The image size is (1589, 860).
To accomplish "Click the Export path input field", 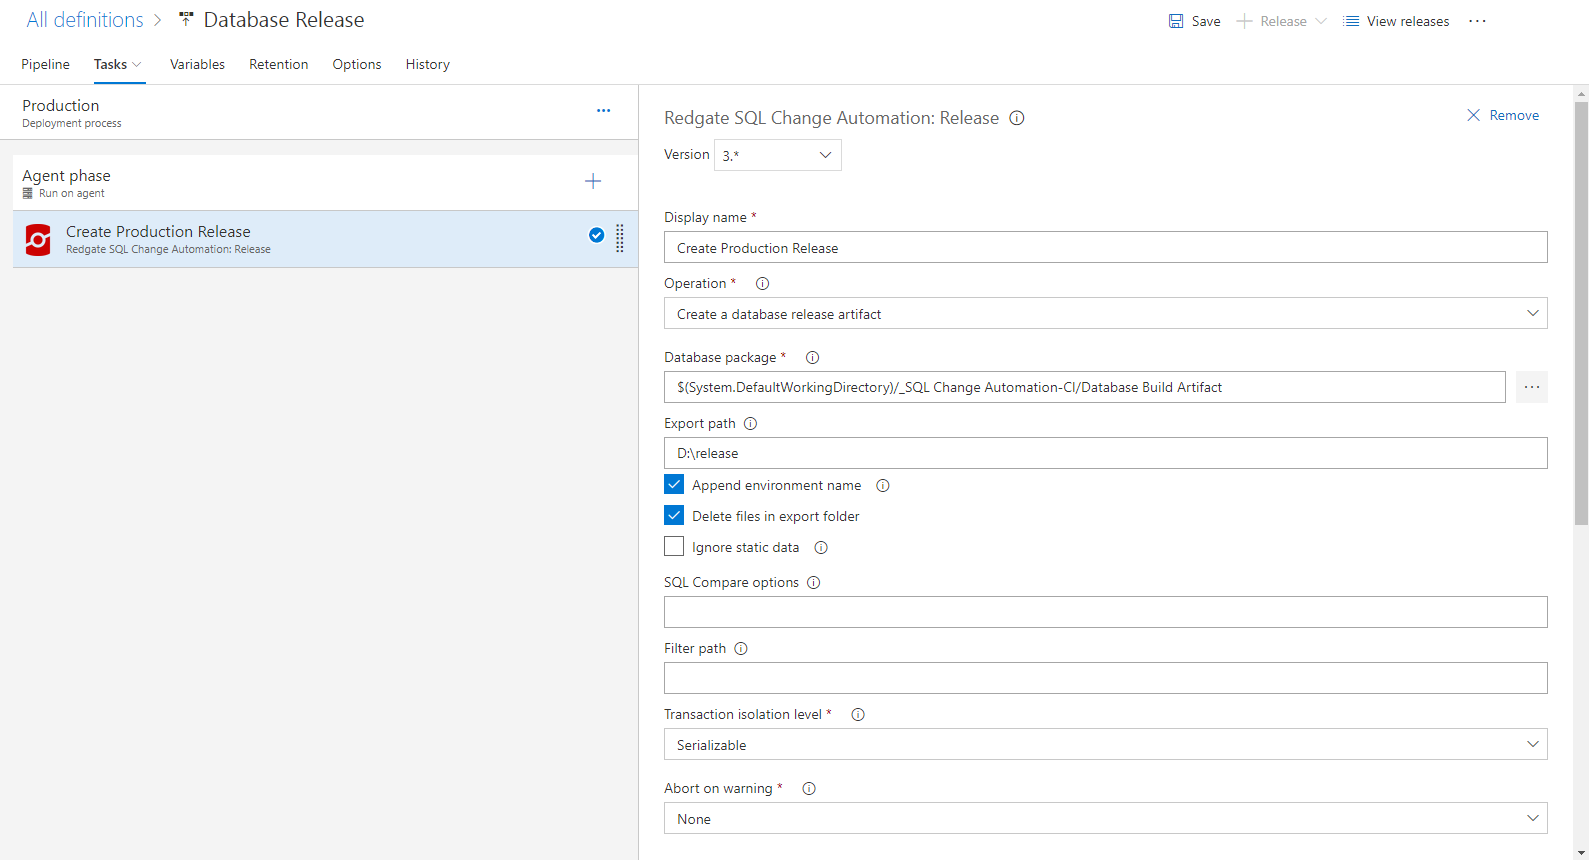I will (1105, 453).
